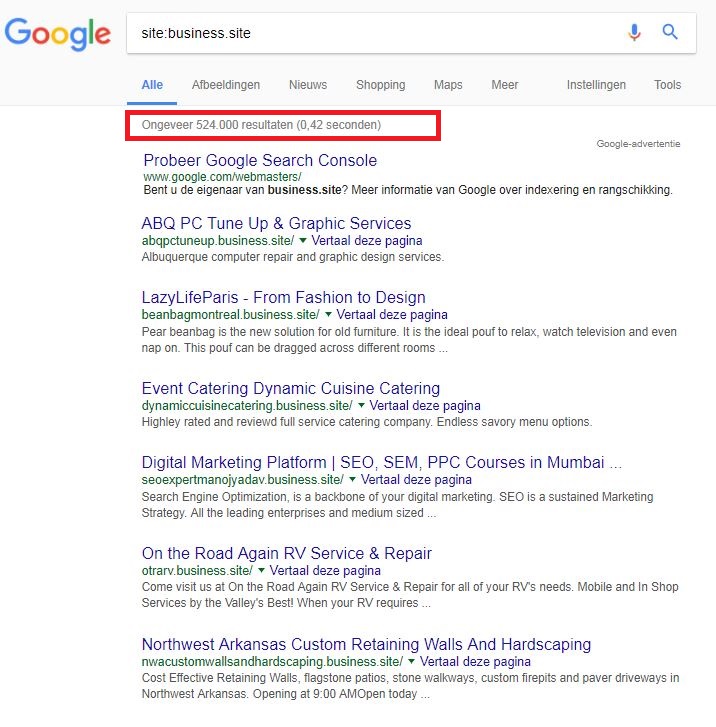Open Event Catering Dynamic Cuisine Catering result
The height and width of the screenshot is (727, 716).
(x=291, y=388)
